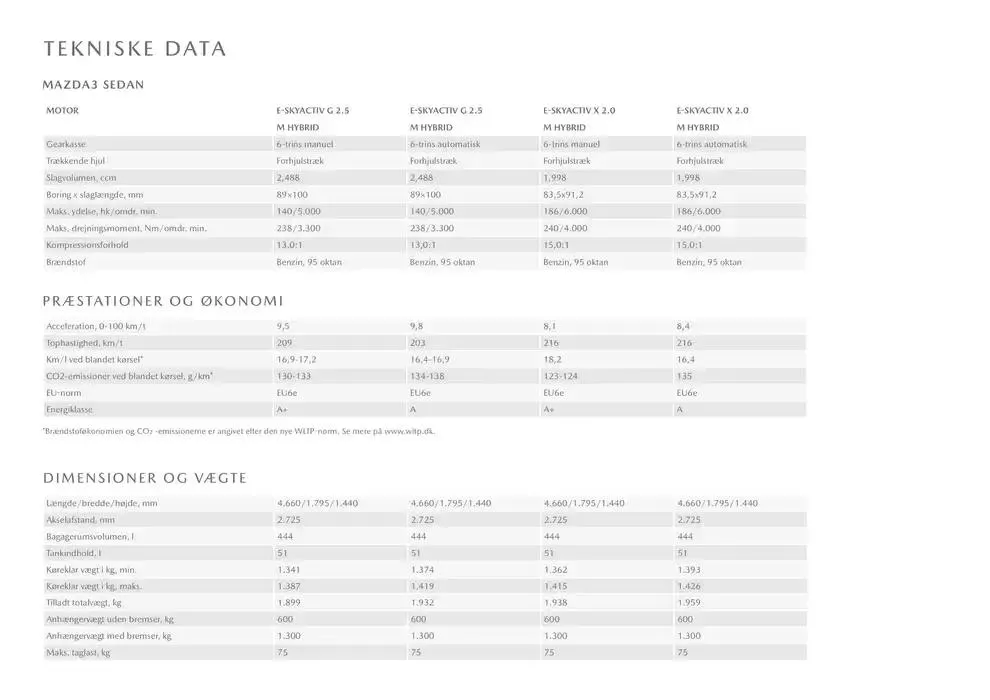The width and height of the screenshot is (990, 700).
Task: Select the MAZDA3 SEDAN subheading
Action: click(x=94, y=85)
